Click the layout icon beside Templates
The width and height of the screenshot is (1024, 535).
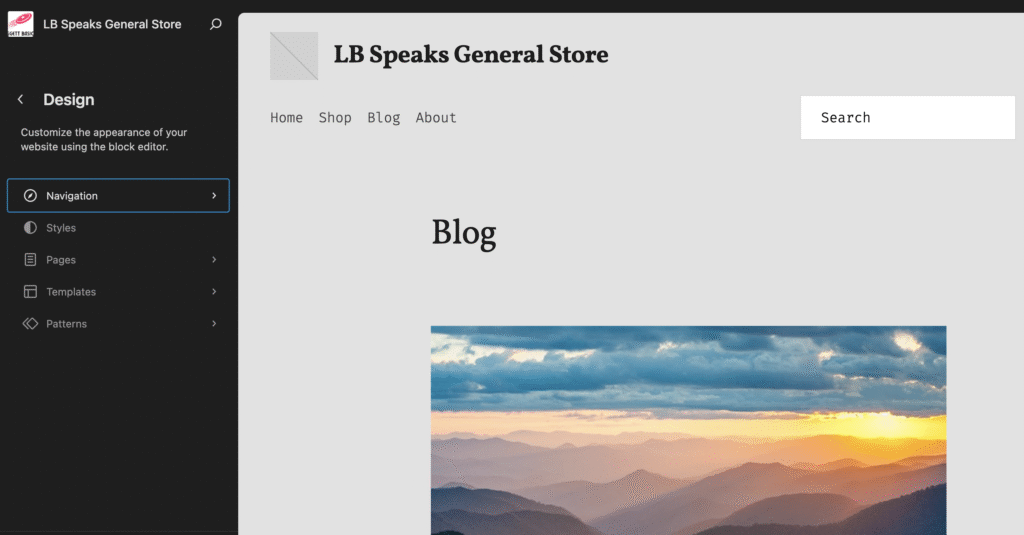[30, 292]
